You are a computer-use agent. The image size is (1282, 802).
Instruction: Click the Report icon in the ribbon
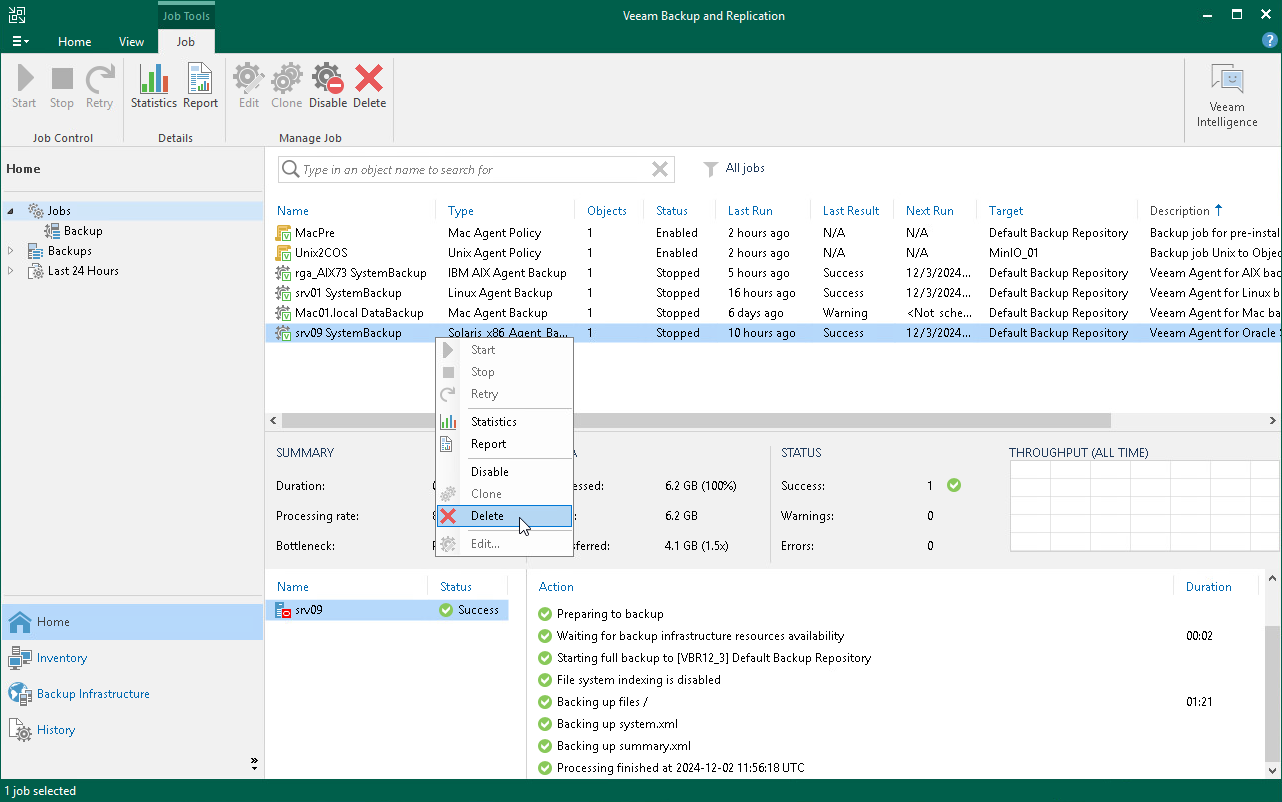tap(199, 86)
